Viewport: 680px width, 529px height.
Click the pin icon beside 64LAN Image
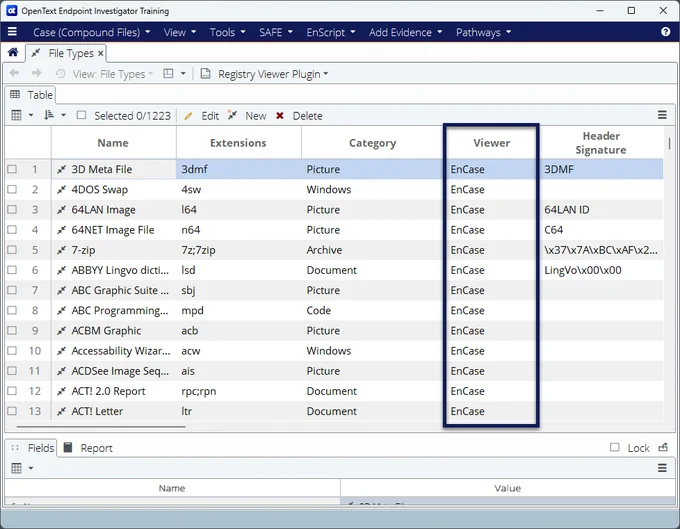62,209
